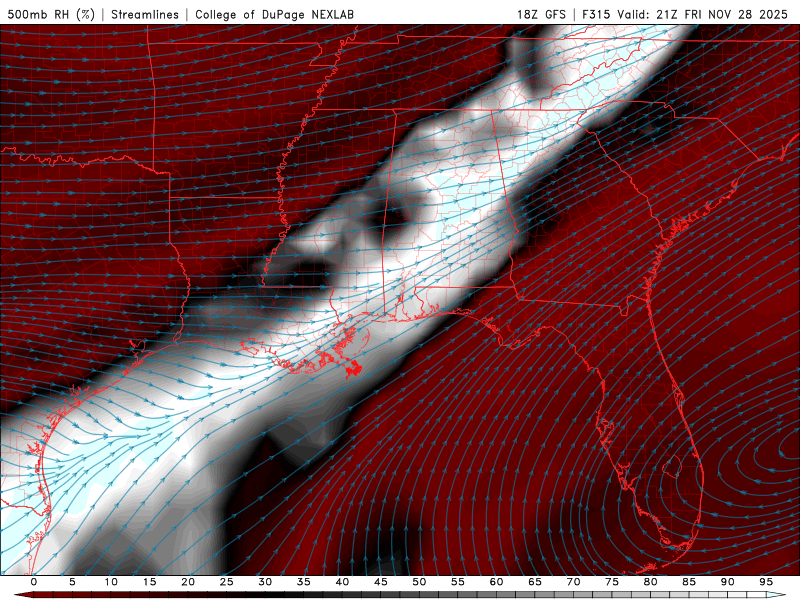Select the "90" colorbar label
Screen dimensions: 800x600
728,582
